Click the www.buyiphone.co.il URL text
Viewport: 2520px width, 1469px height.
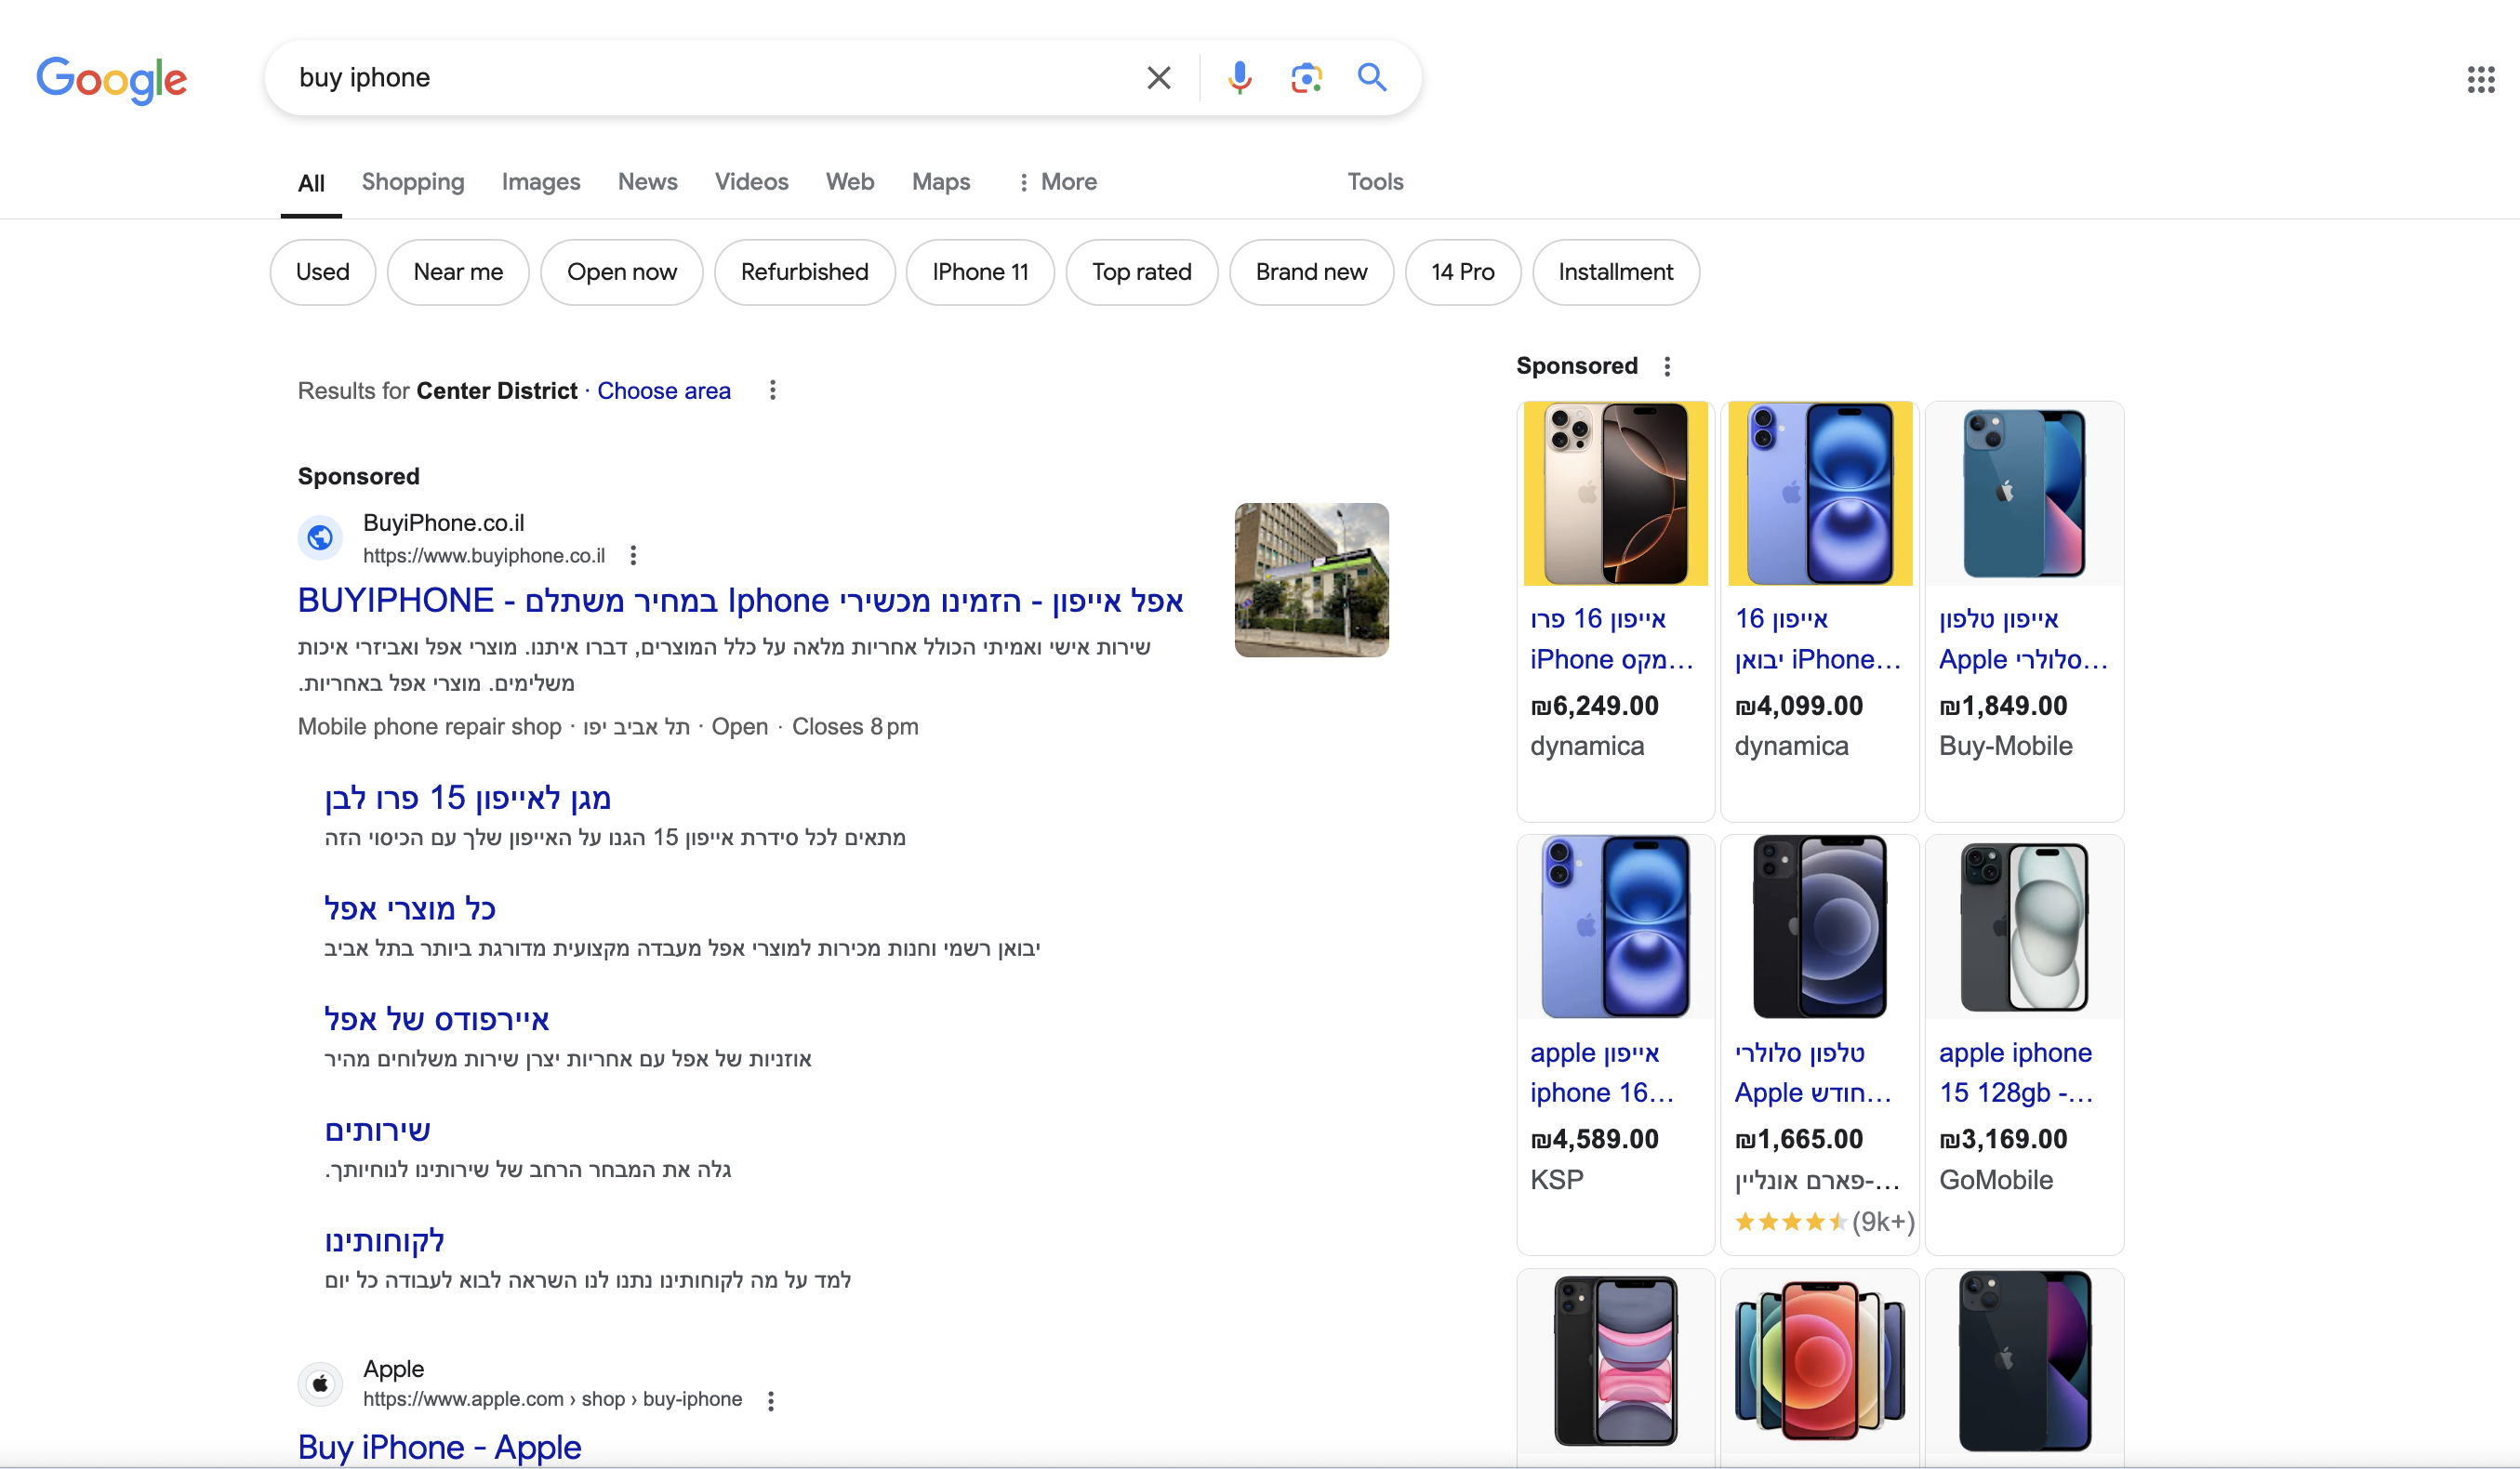point(484,555)
